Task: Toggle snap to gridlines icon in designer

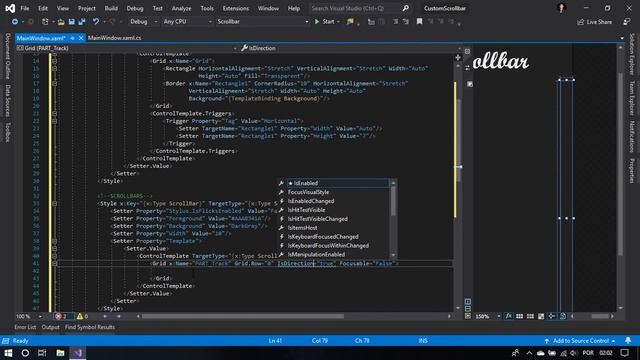Action: pyautogui.click(x=530, y=316)
